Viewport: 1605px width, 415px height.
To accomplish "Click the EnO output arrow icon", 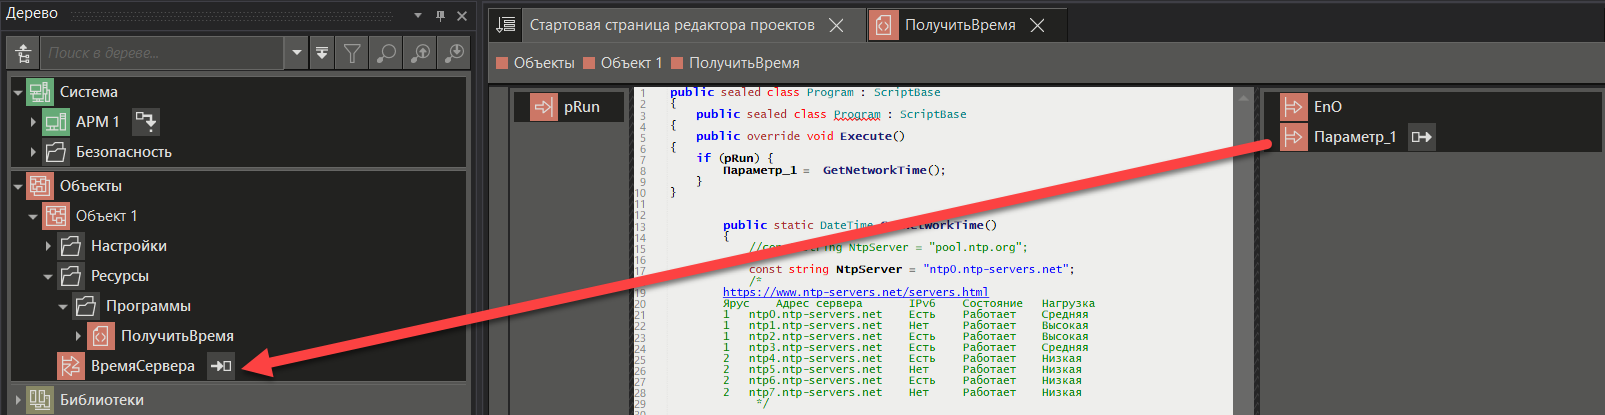I will coord(1293,107).
